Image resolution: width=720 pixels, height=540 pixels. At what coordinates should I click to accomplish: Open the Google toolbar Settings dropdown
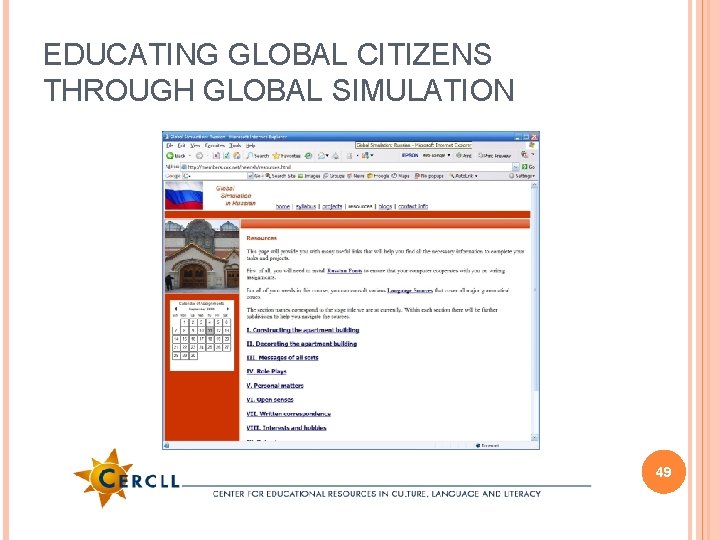(x=522, y=176)
